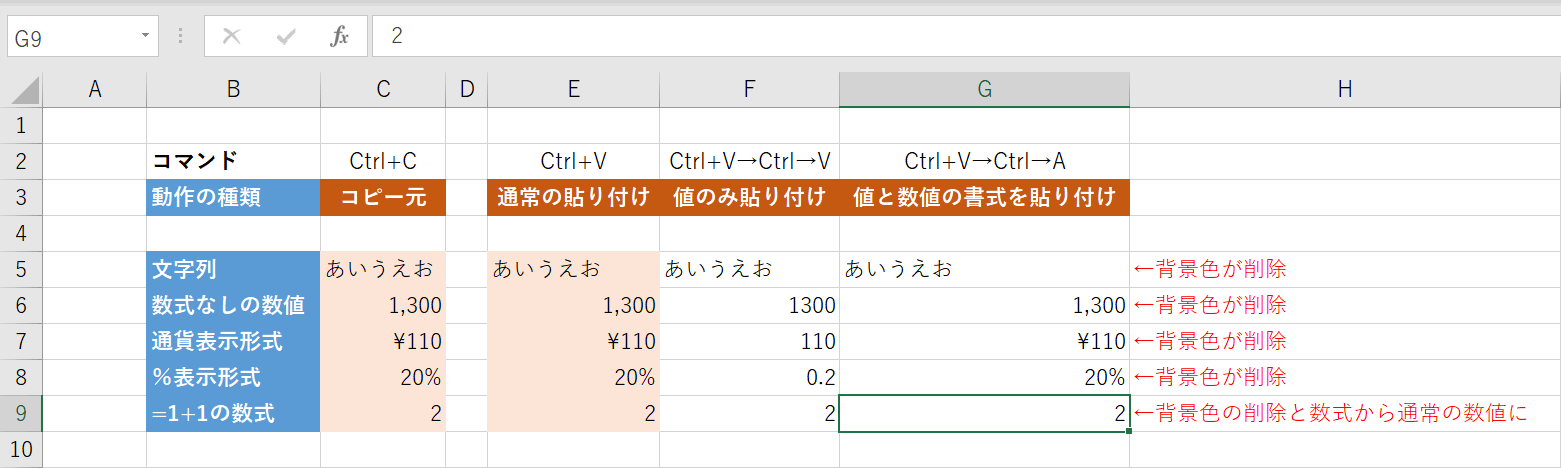This screenshot has height=468, width=1561.
Task: Select row 6 header
Action: (x=21, y=305)
